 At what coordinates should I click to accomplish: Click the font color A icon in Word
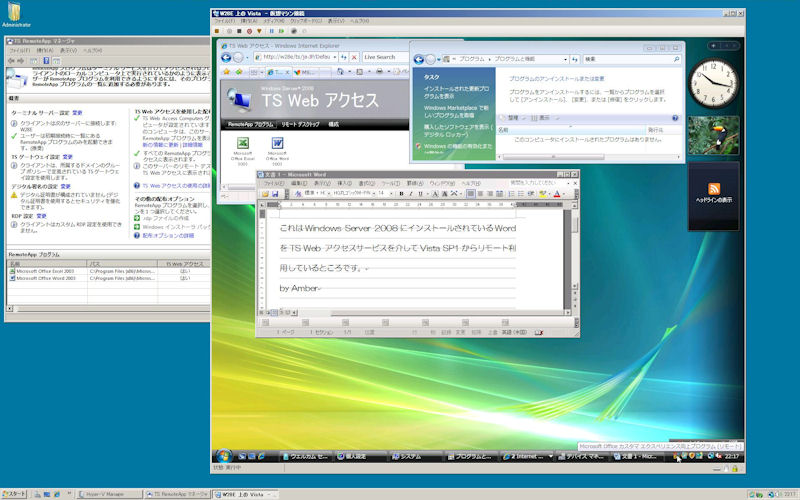pos(557,194)
